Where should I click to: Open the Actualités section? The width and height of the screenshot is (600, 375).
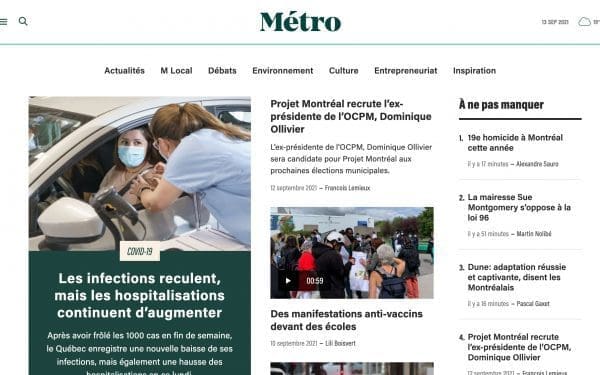pyautogui.click(x=124, y=71)
